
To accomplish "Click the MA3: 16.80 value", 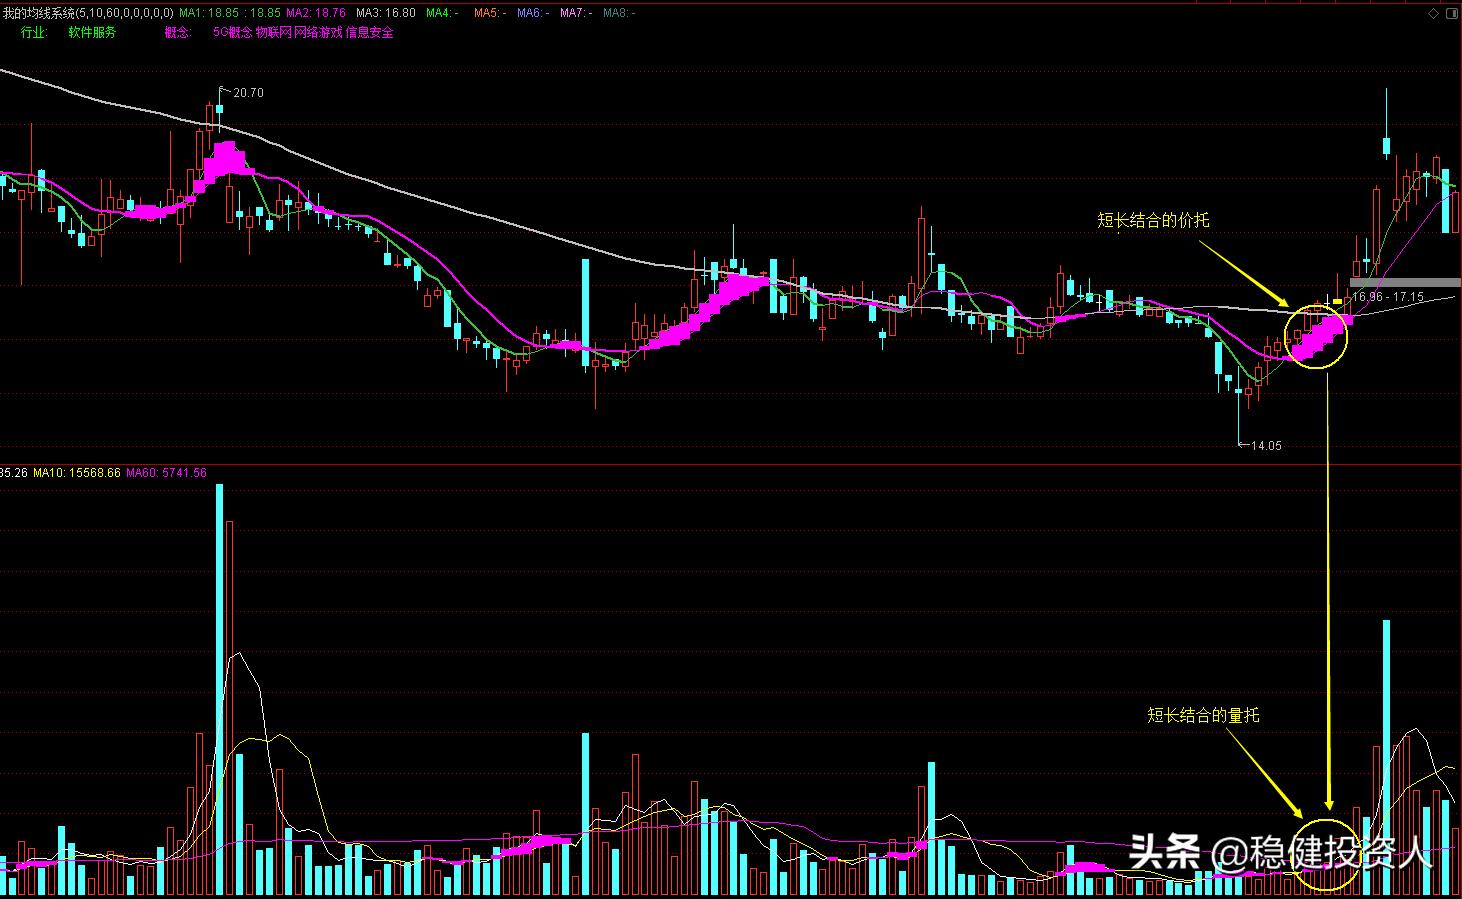I will coord(386,13).
